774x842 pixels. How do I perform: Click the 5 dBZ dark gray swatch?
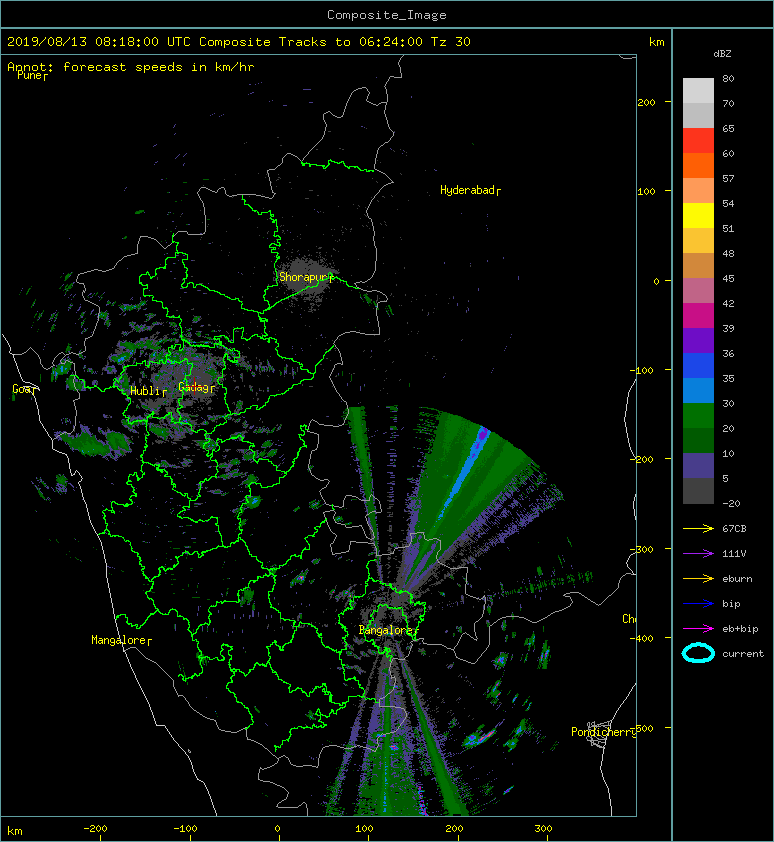(698, 490)
